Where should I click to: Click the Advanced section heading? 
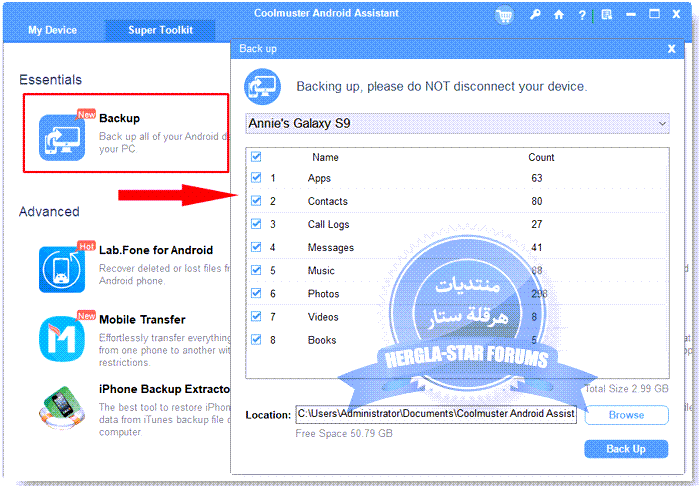tap(49, 212)
